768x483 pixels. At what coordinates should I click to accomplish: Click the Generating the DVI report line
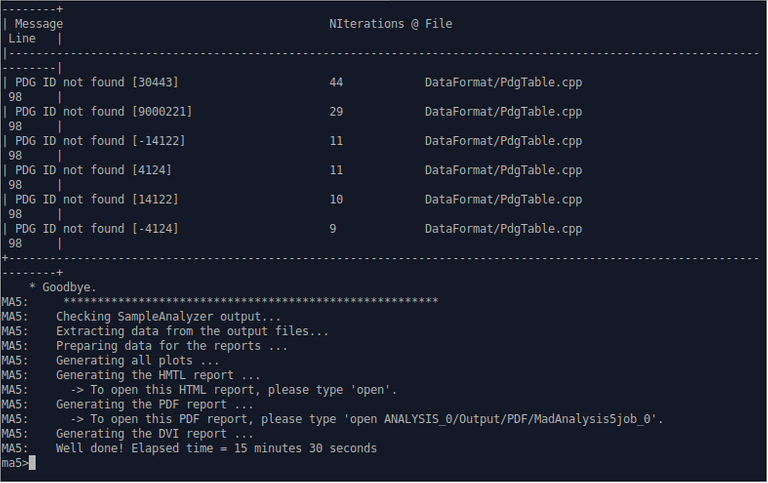[154, 434]
